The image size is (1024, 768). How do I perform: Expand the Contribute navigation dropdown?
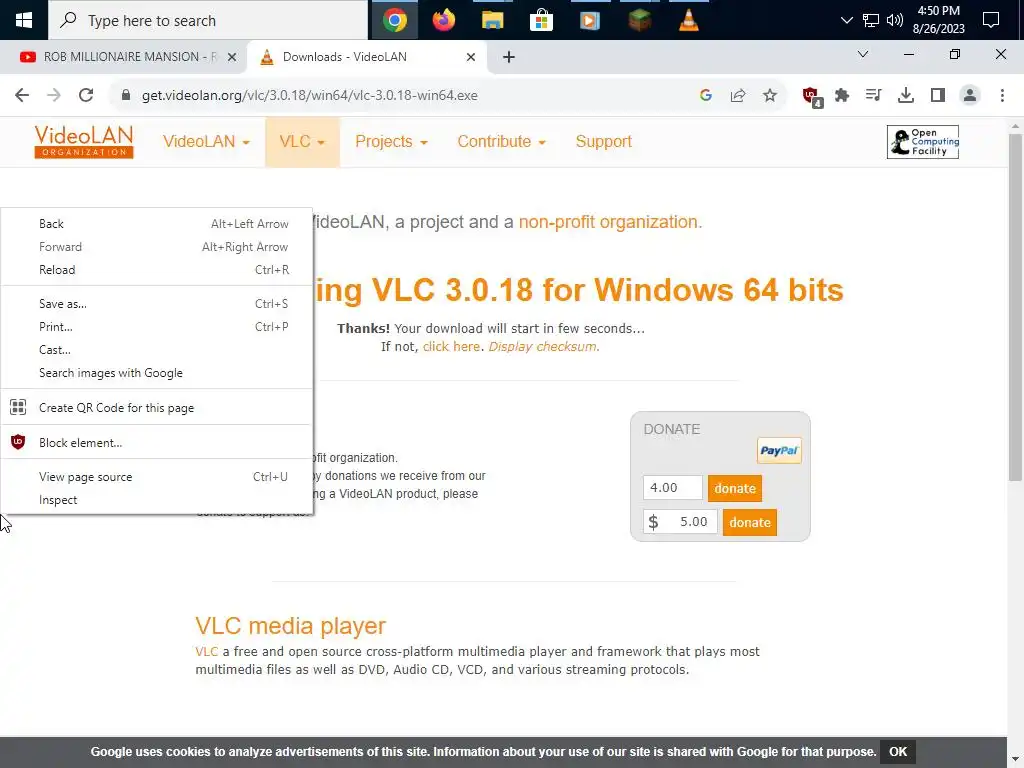[x=501, y=142]
